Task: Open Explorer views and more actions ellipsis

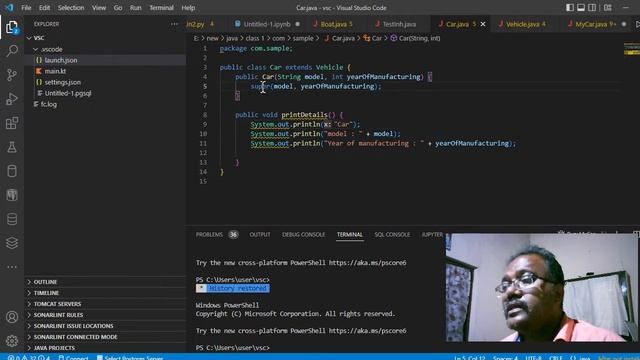Action: [x=174, y=24]
